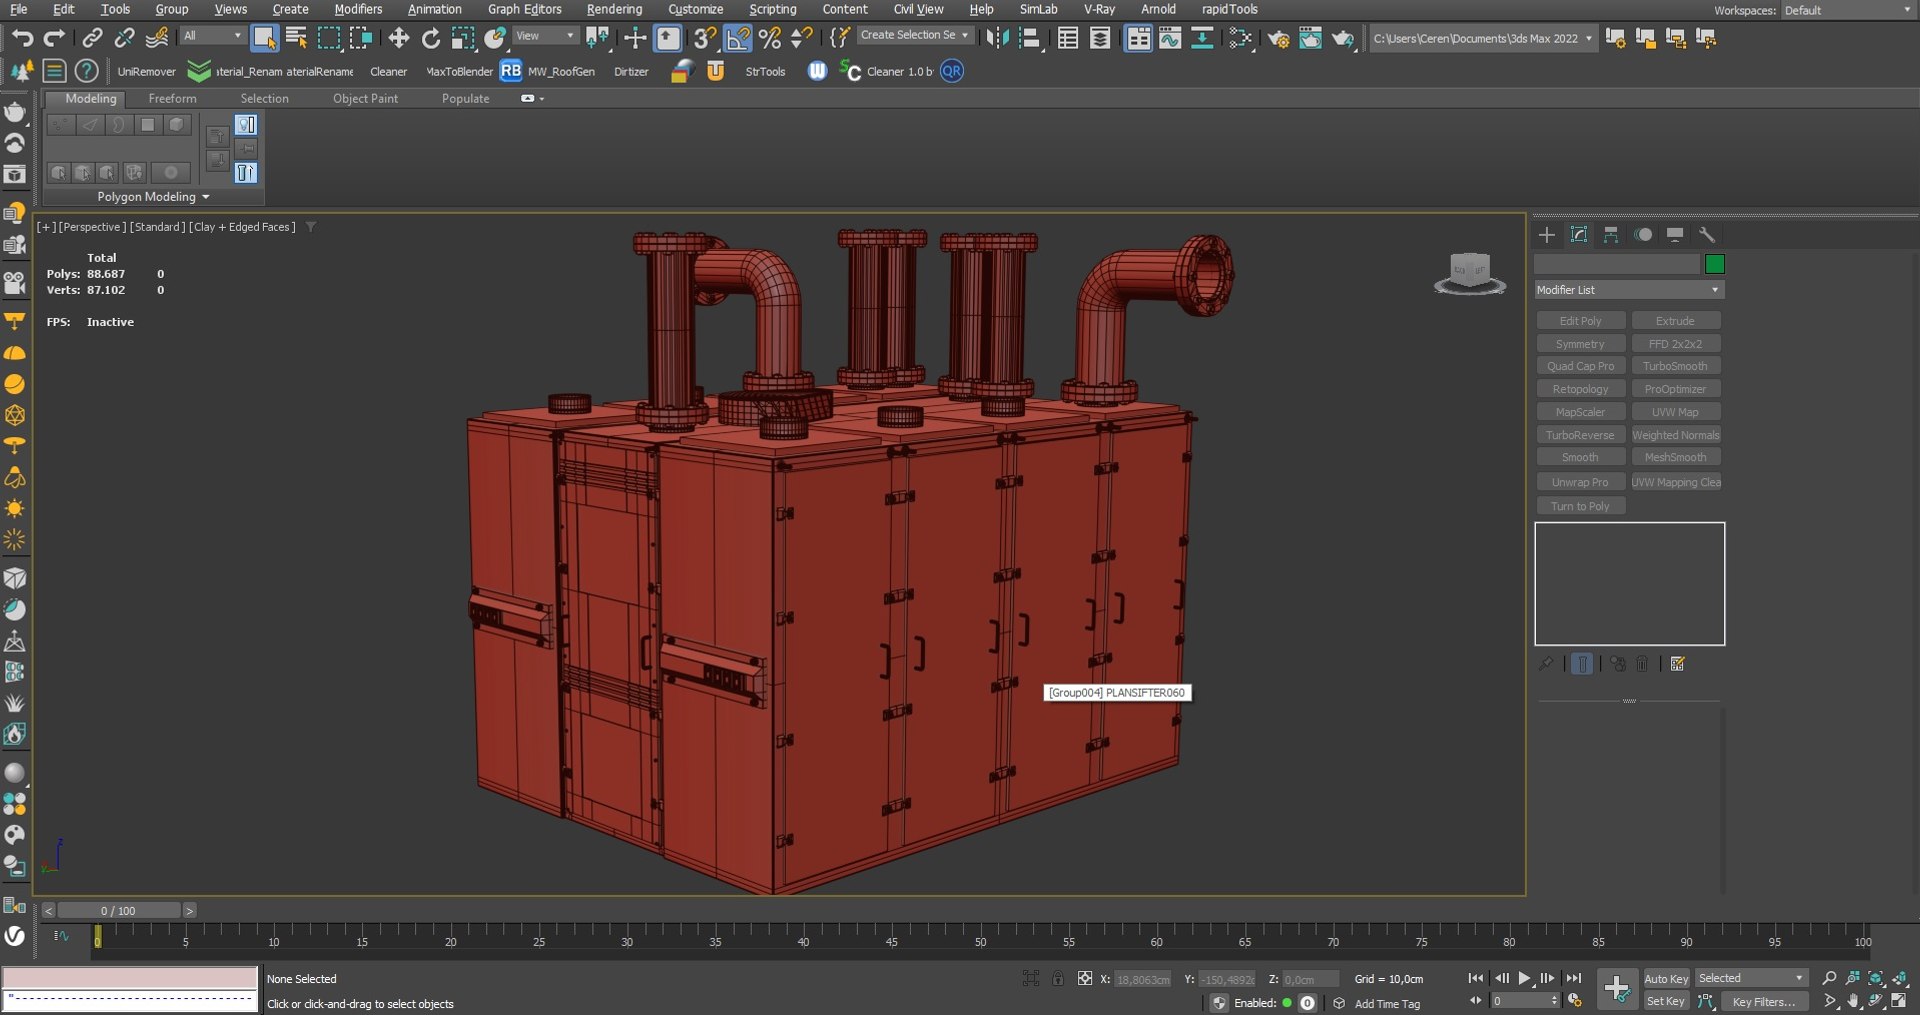Screen dimensions: 1920x1015
Task: Toggle the Auto Key button
Action: [1665, 979]
